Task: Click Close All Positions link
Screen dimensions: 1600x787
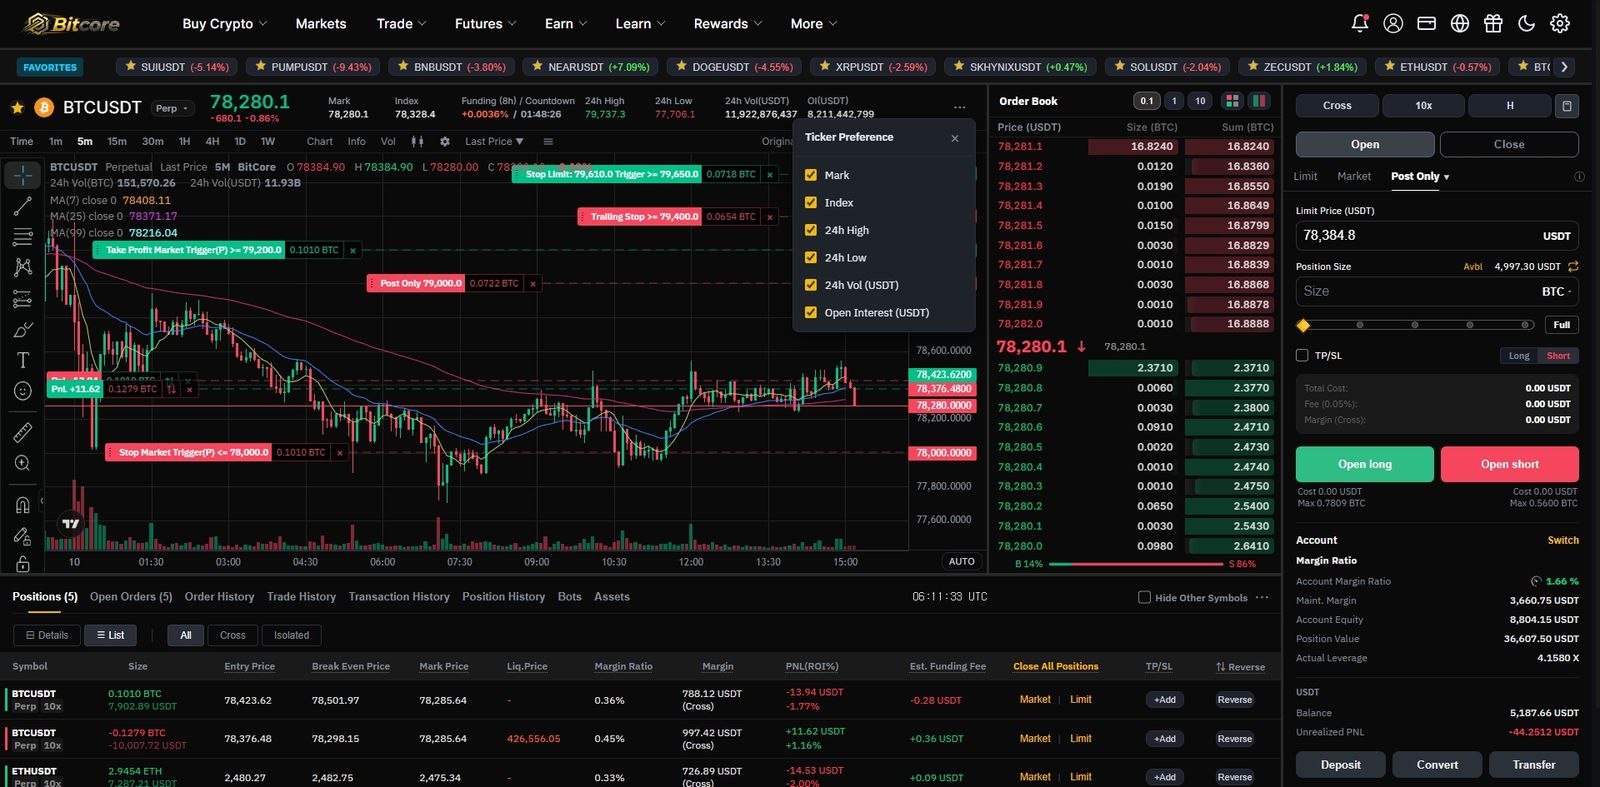Action: (x=1056, y=666)
